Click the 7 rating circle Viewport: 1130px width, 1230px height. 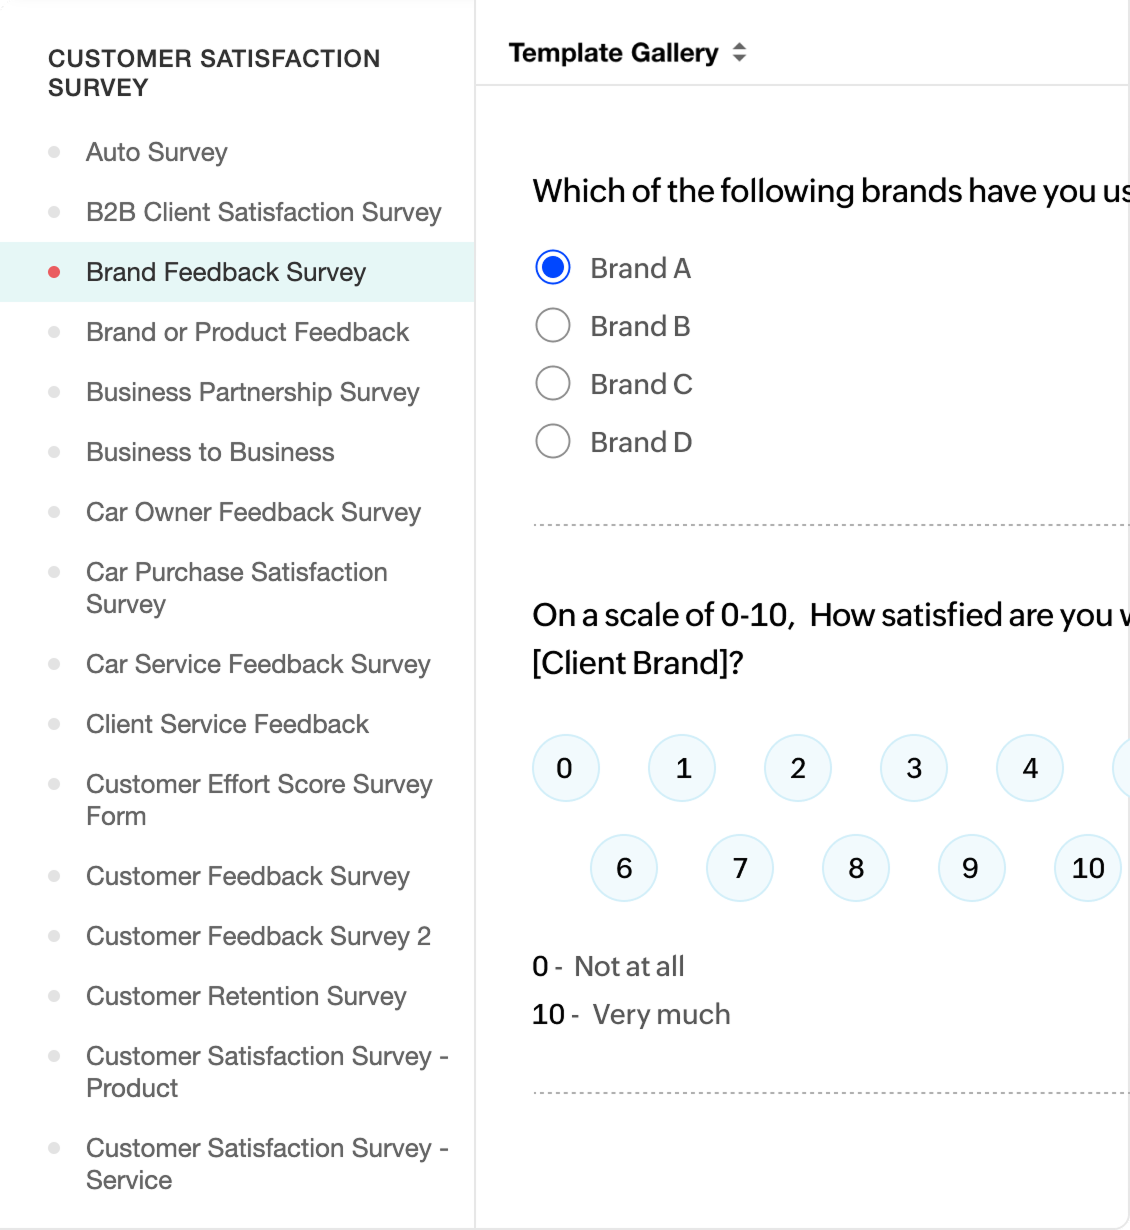coord(740,868)
